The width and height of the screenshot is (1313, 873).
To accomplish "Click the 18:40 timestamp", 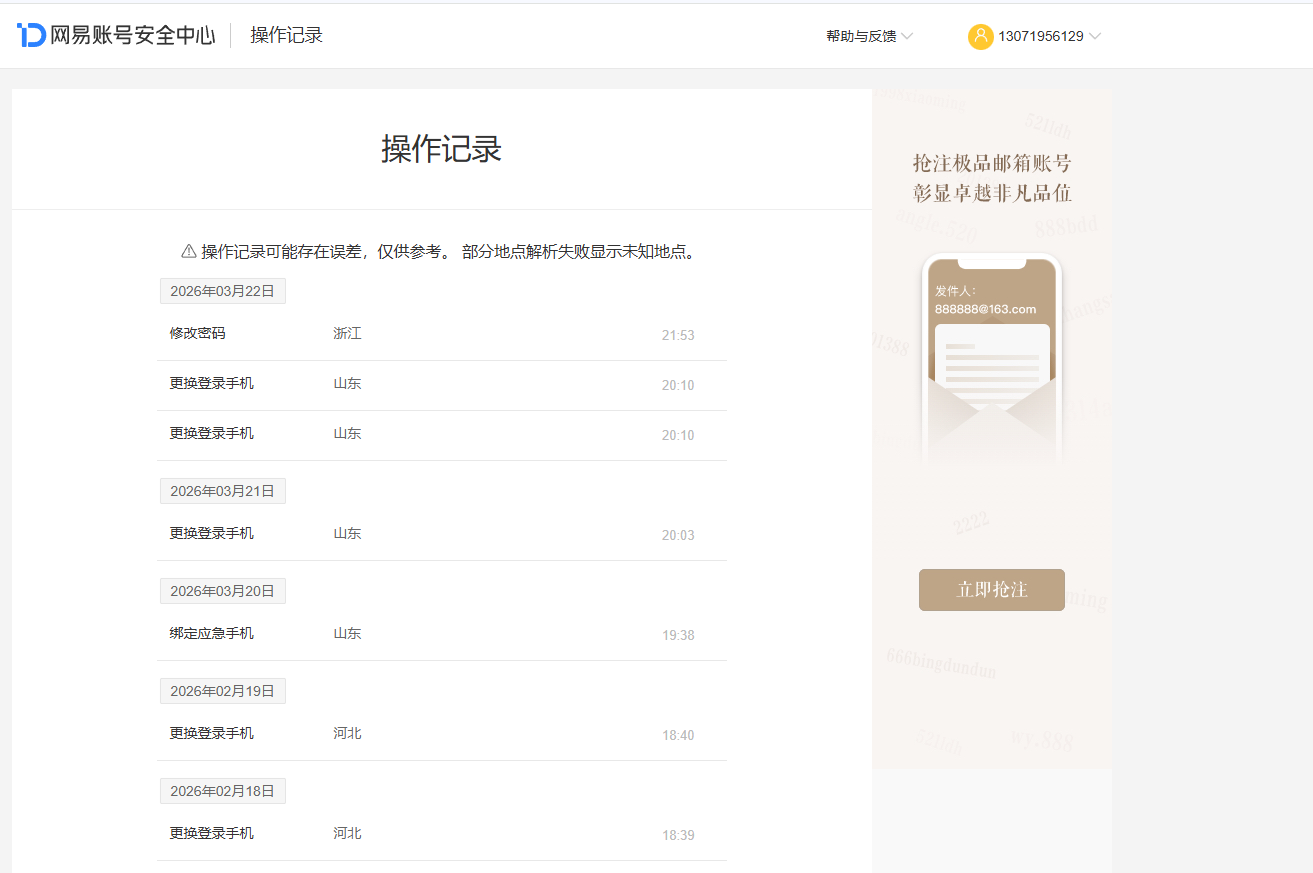I will [x=678, y=735].
